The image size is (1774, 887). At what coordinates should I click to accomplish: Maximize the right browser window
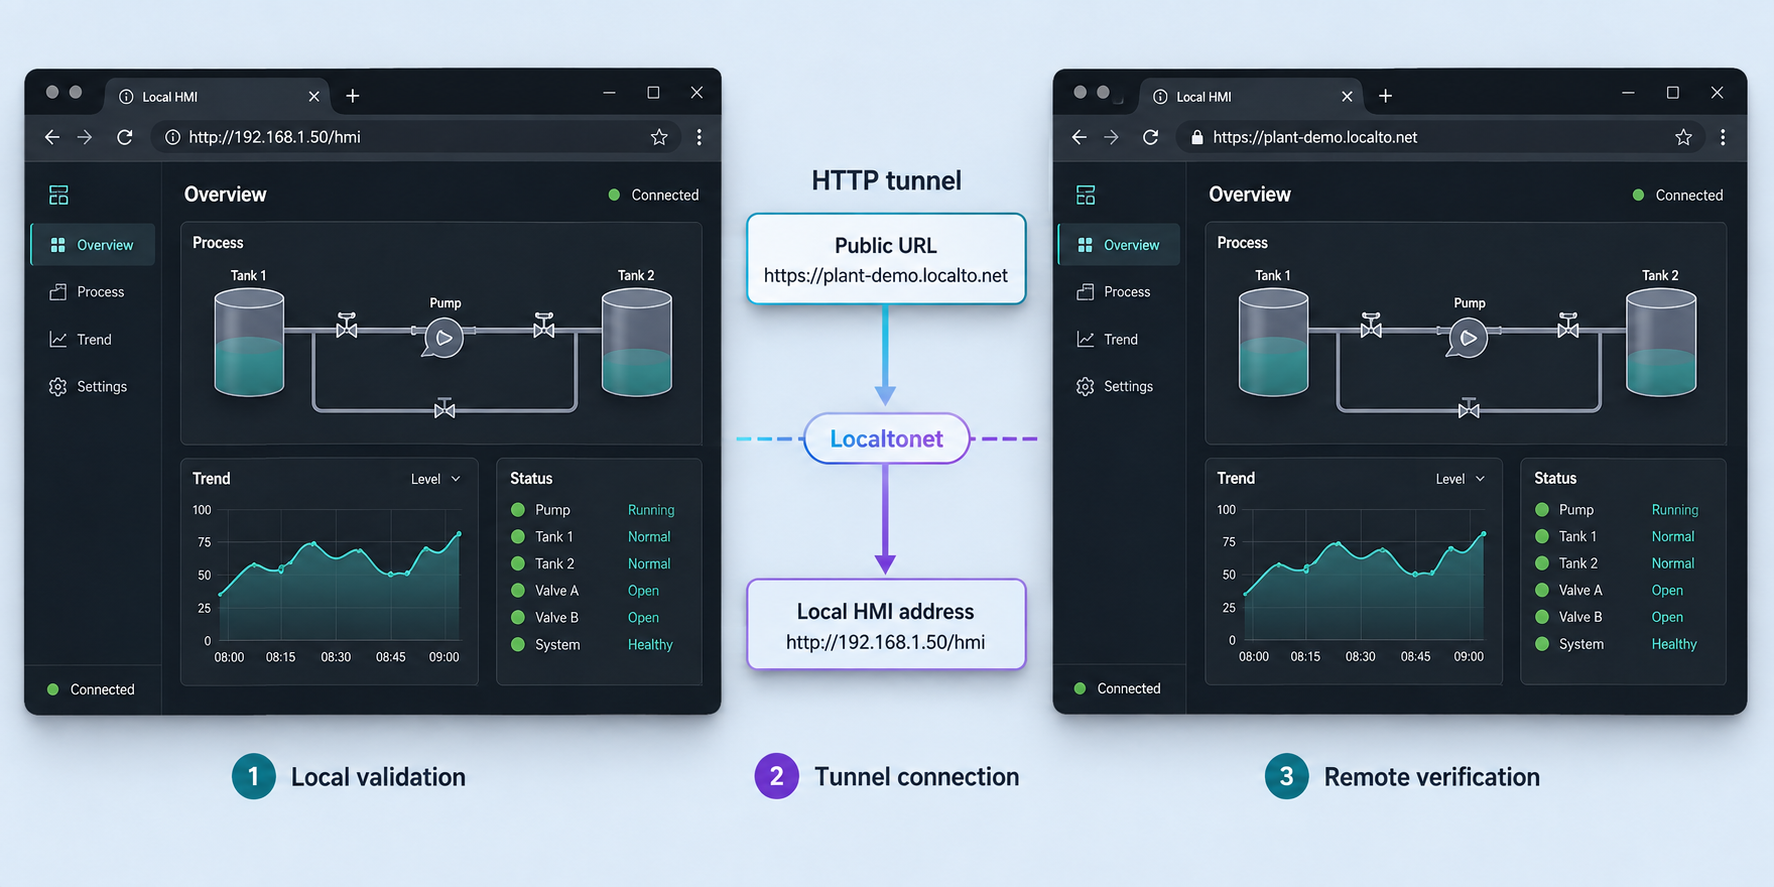[x=1673, y=93]
